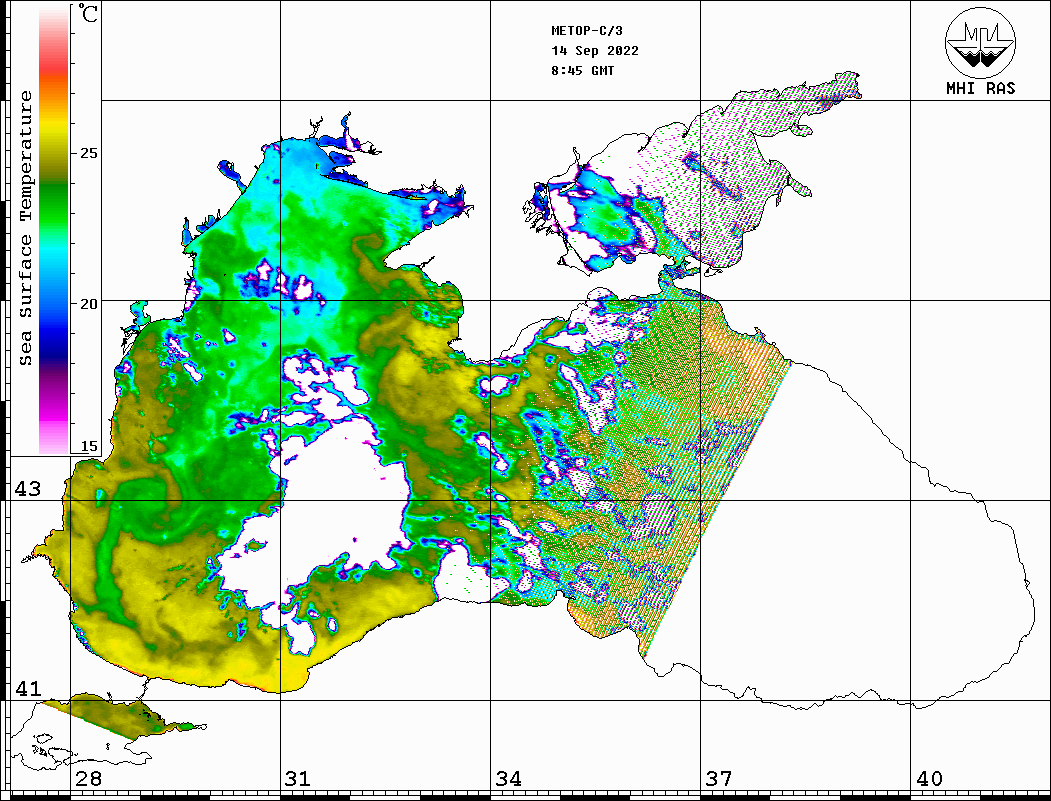Click longitude label '28'

[88, 779]
